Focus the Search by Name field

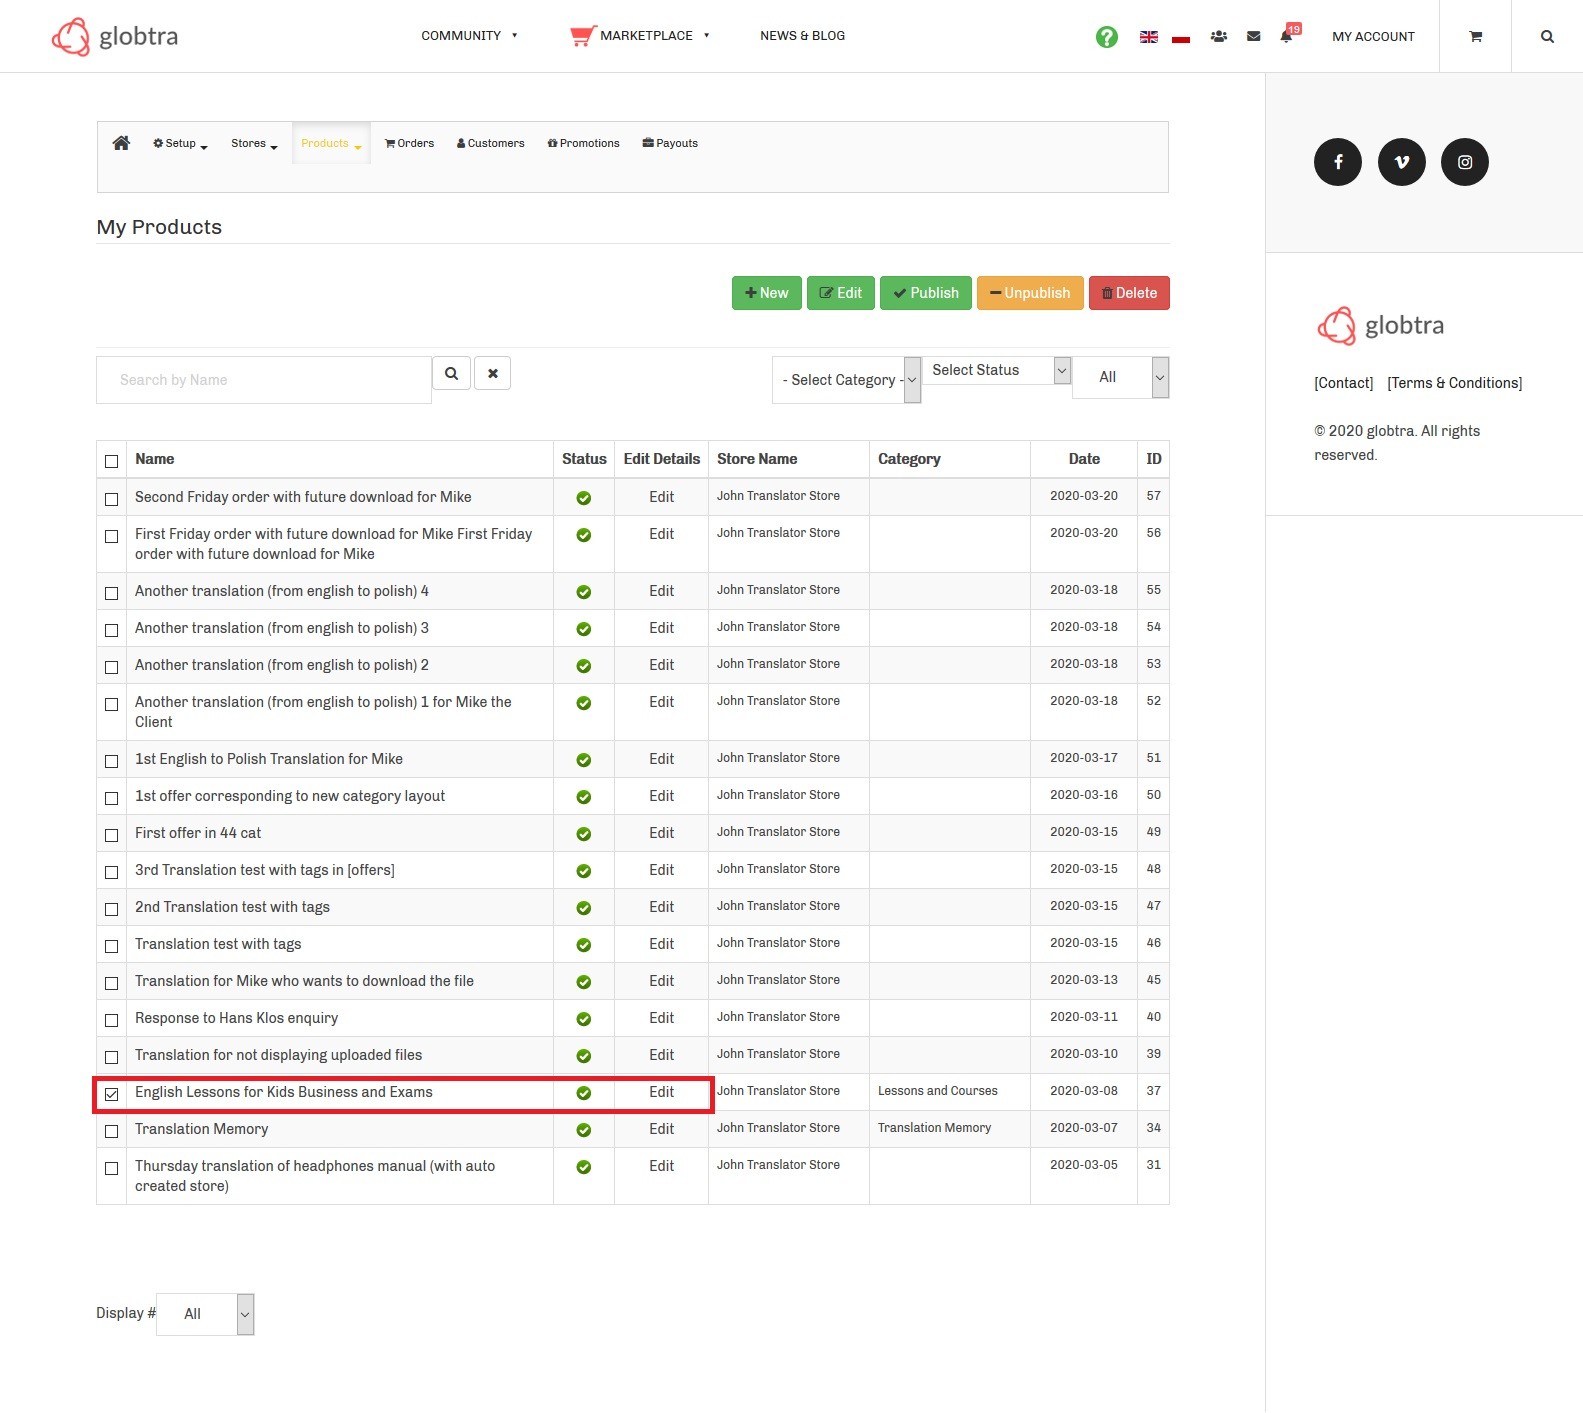[x=264, y=380]
